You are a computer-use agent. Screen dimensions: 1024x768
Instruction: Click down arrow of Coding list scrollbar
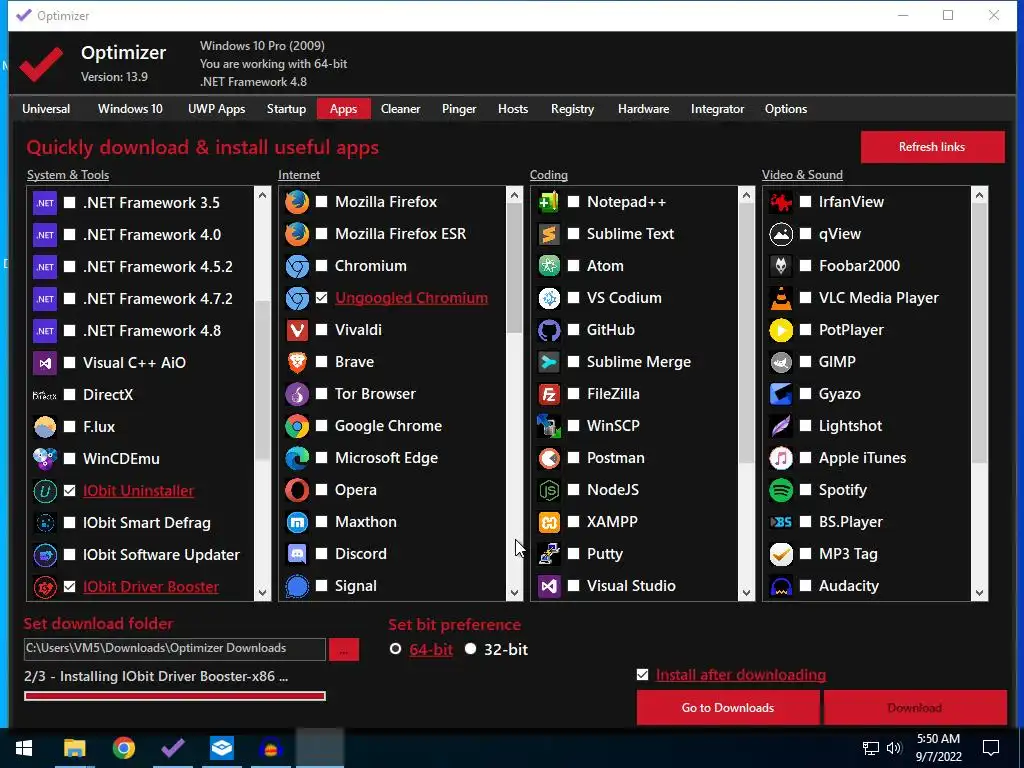[x=746, y=592]
